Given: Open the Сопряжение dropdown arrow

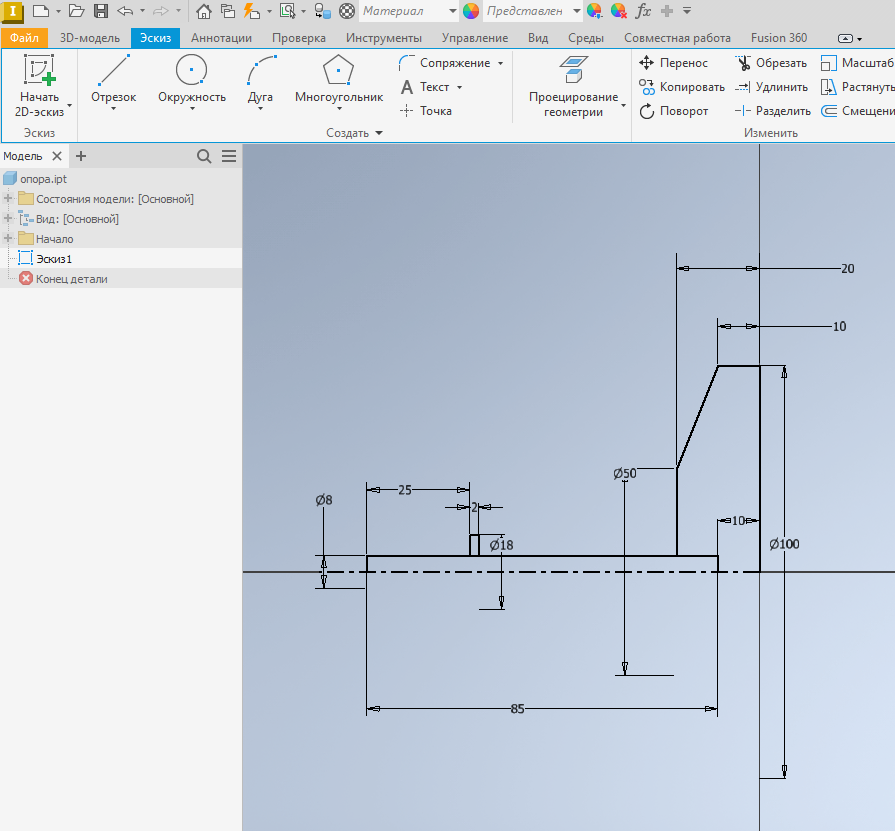Looking at the screenshot, I should coord(501,63).
